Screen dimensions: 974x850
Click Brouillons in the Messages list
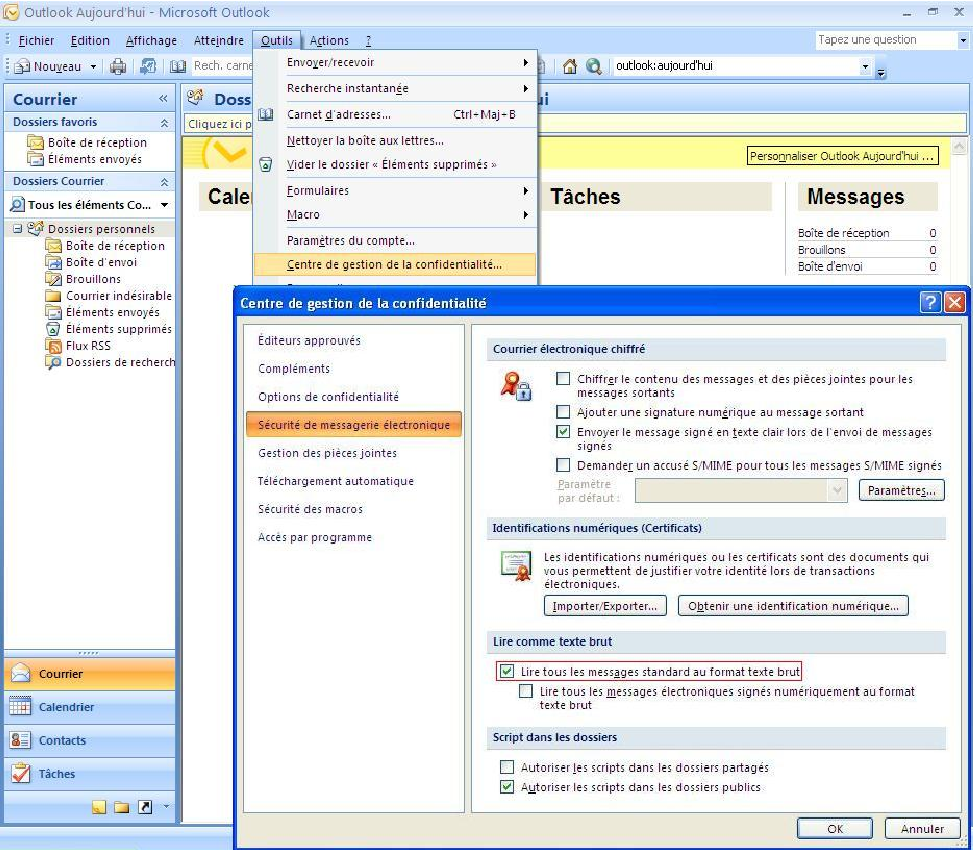tap(821, 250)
